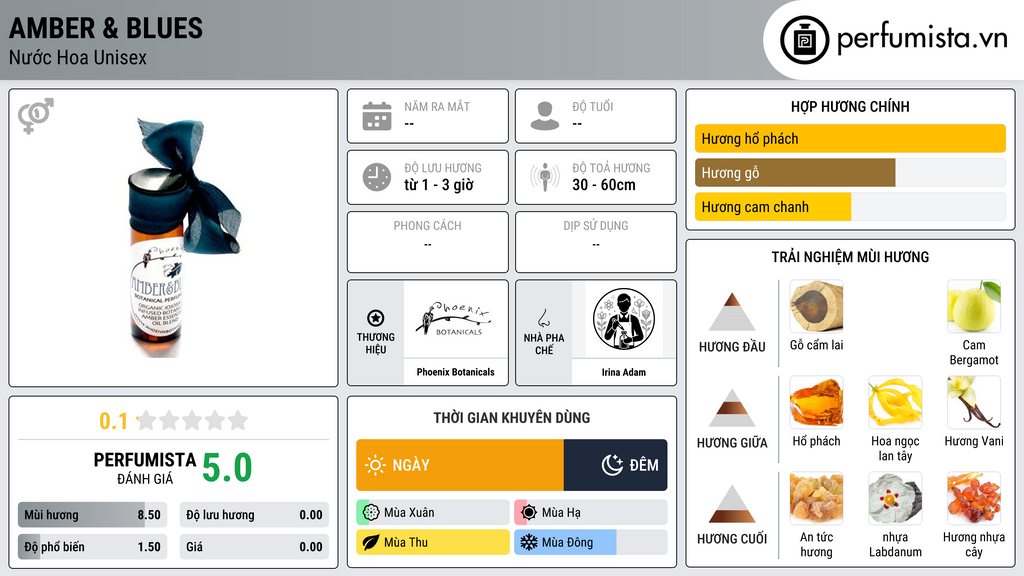
Task: Click the snowflake icon for Mùa Đông
Action: click(528, 543)
